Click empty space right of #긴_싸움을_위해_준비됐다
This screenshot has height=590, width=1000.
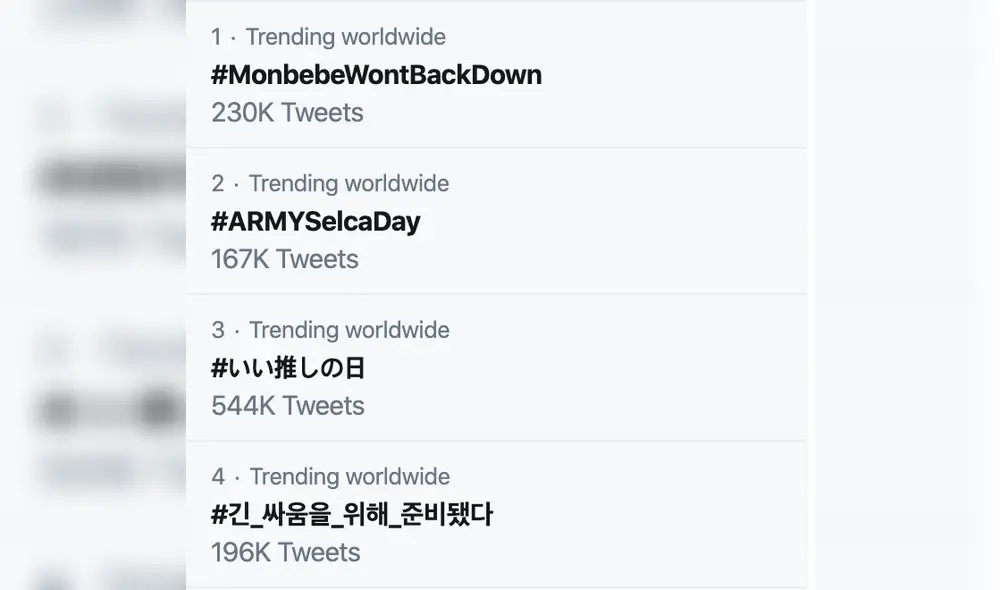pos(650,515)
